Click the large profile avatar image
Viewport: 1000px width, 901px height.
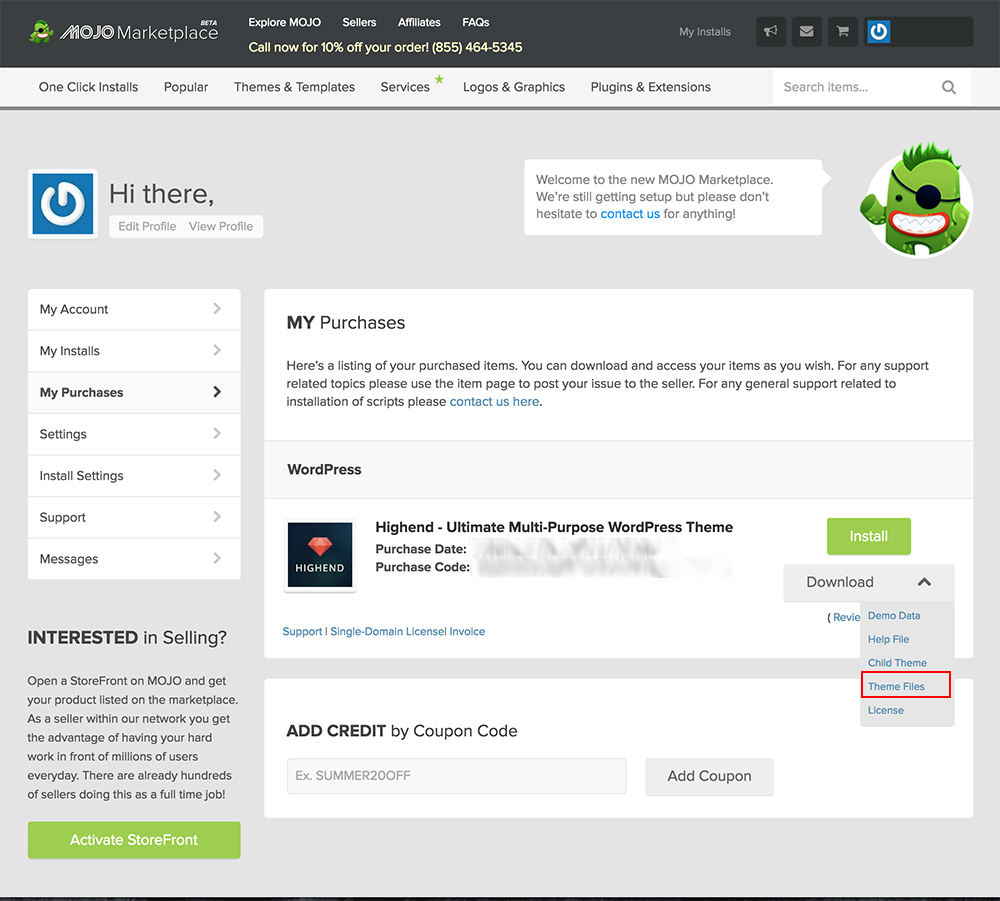(x=62, y=204)
